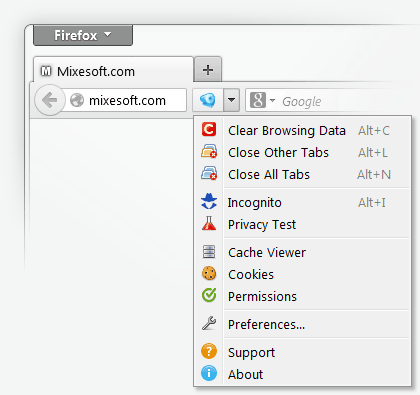Click the back arrow navigation button
Viewport: 420px width, 395px height.
tap(50, 100)
